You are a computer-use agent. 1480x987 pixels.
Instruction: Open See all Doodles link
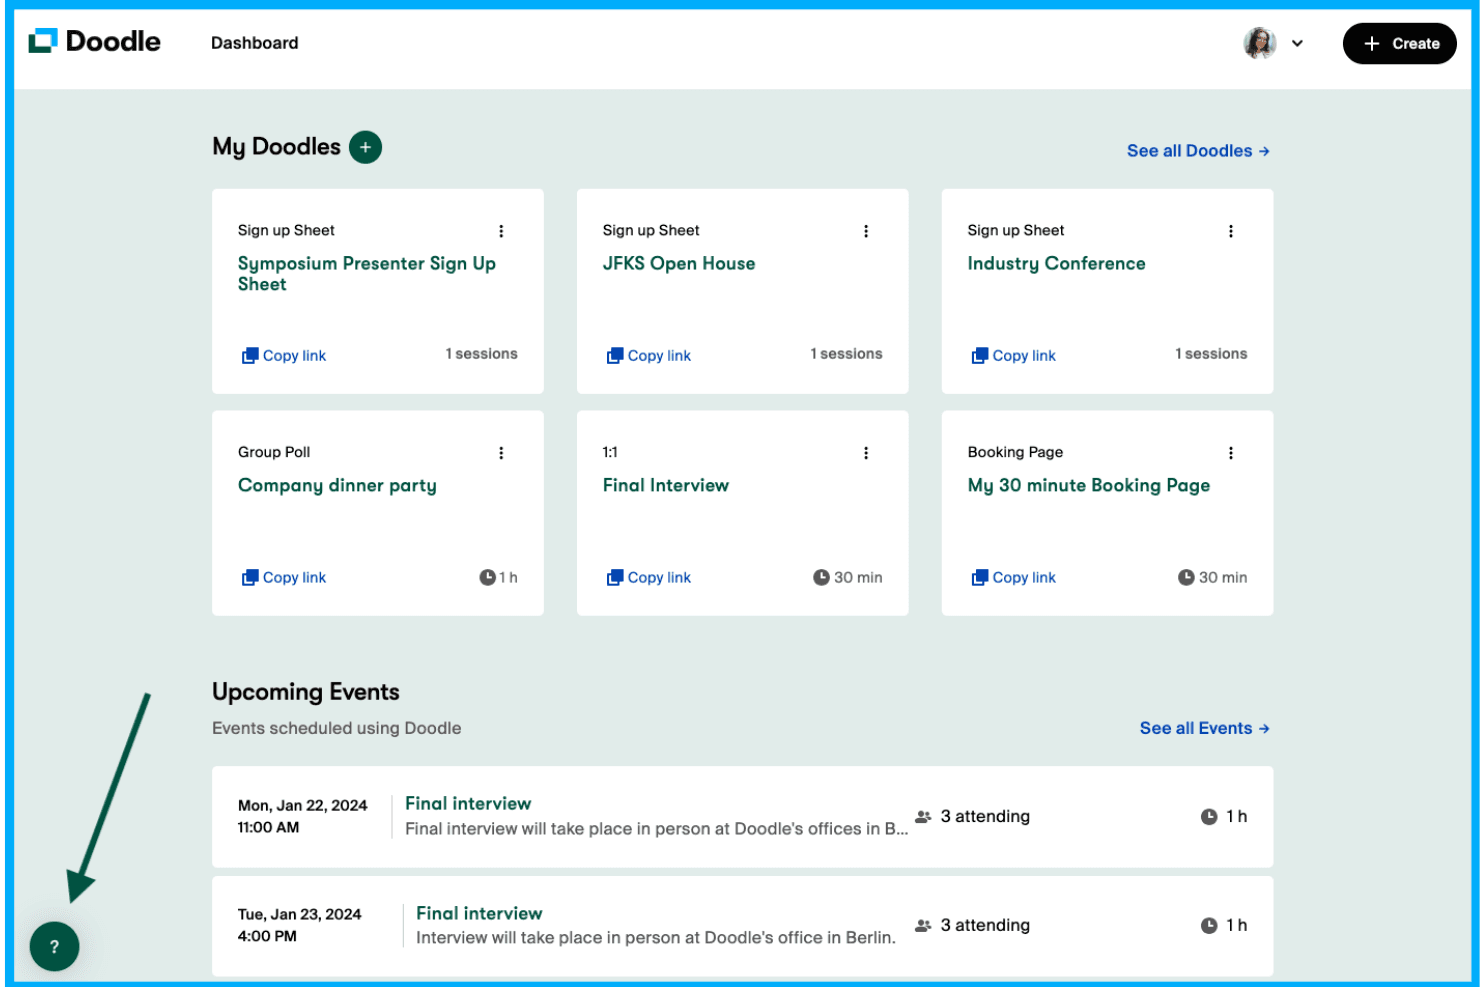click(1198, 151)
